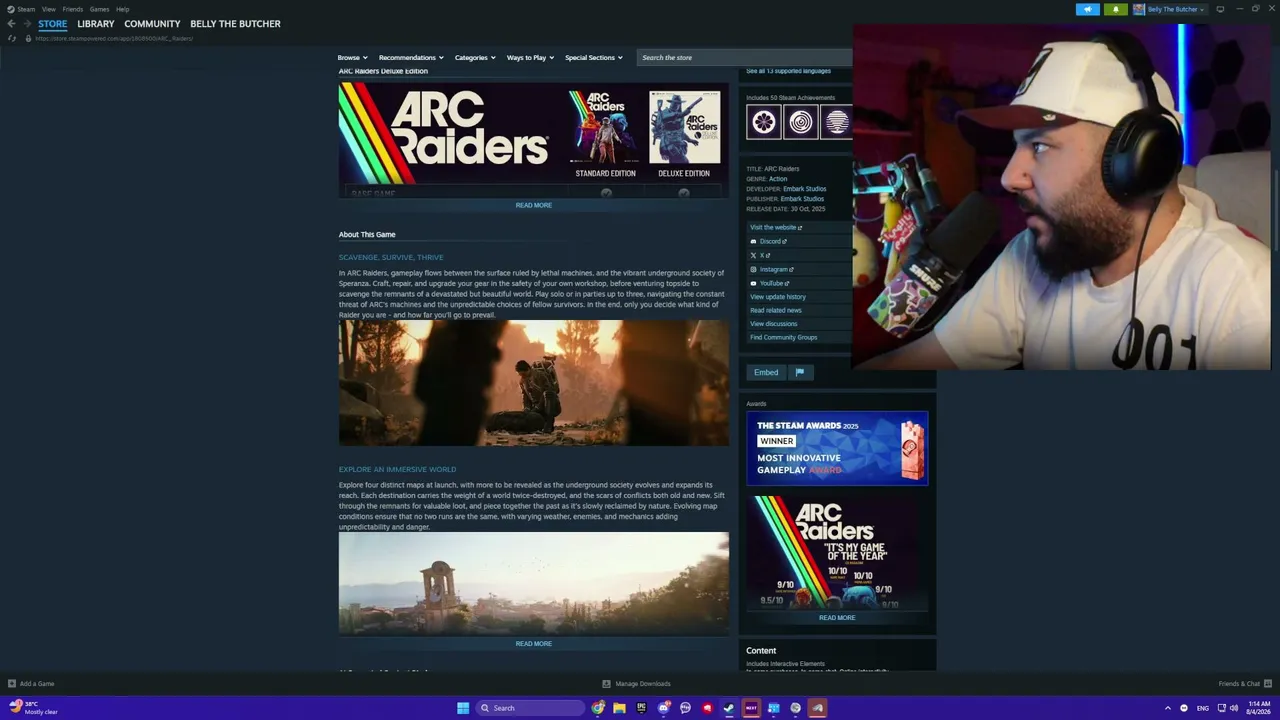Reload the store page with refresh icon
The width and height of the screenshot is (1280, 720).
click(x=12, y=38)
